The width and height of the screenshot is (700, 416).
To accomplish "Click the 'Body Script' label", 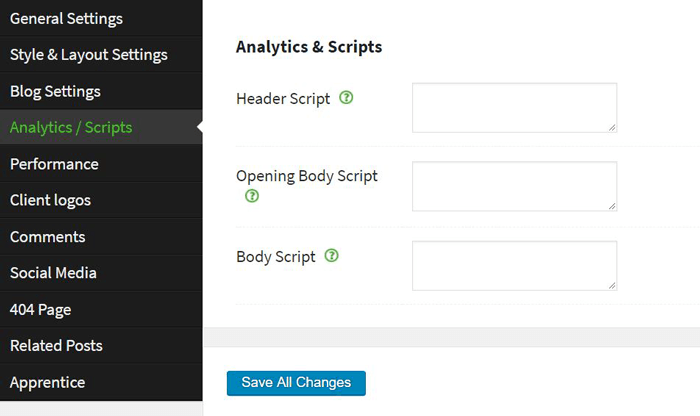I will (275, 257).
